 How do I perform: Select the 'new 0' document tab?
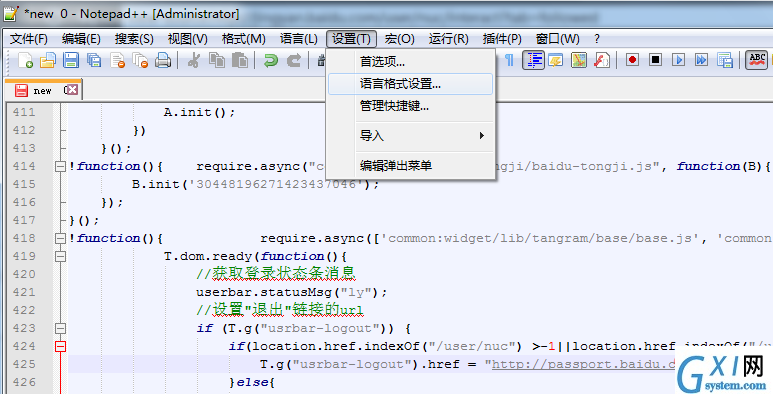[42, 90]
